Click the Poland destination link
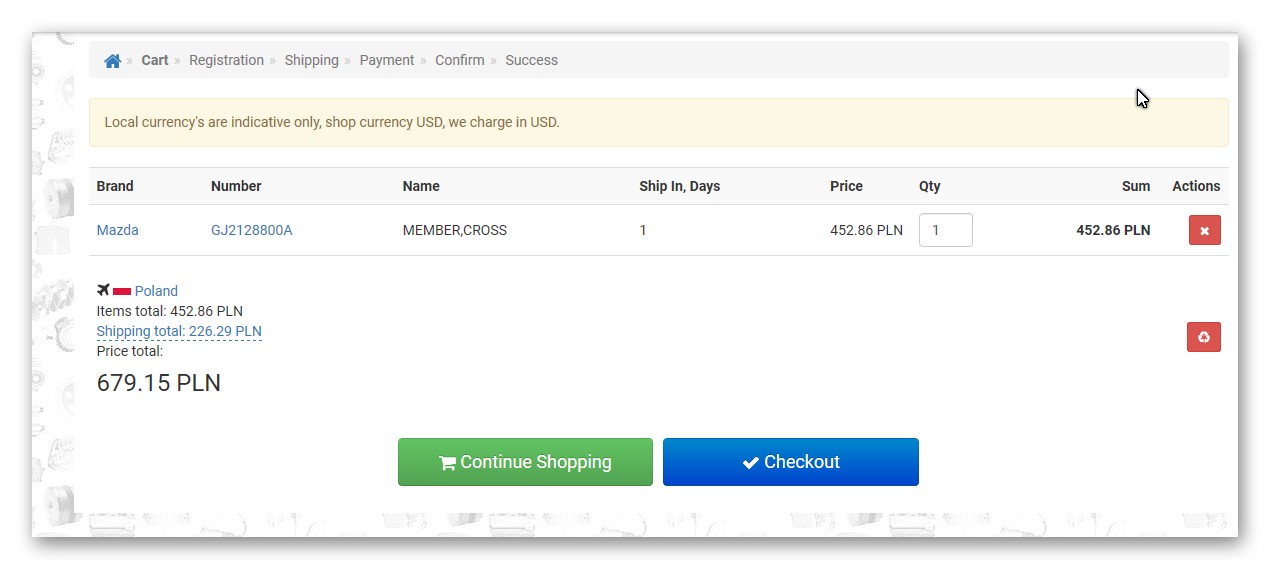This screenshot has width=1270, height=569. pyautogui.click(x=156, y=291)
